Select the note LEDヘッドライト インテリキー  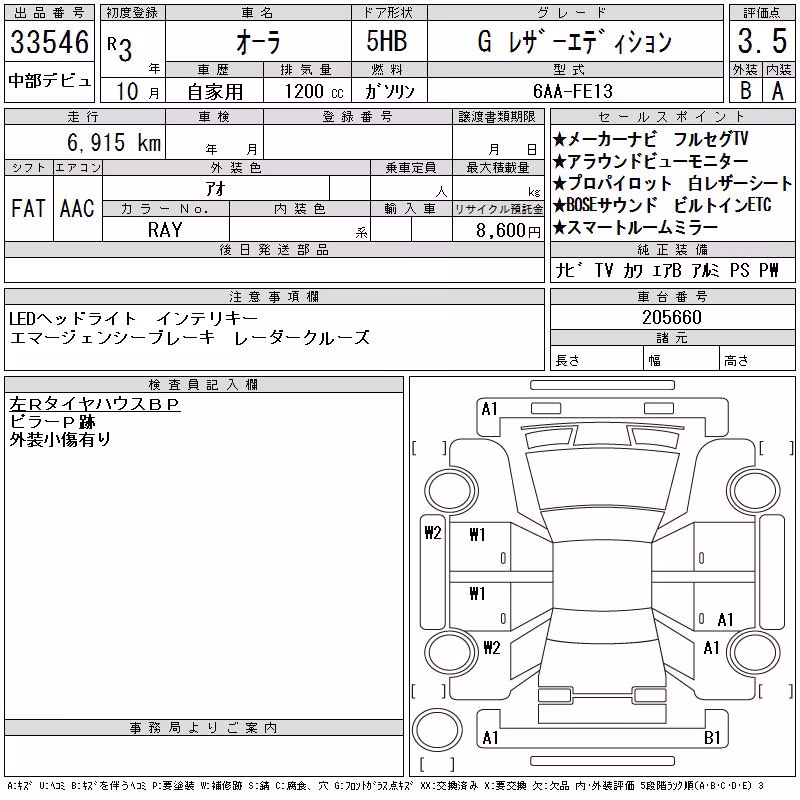pos(134,319)
